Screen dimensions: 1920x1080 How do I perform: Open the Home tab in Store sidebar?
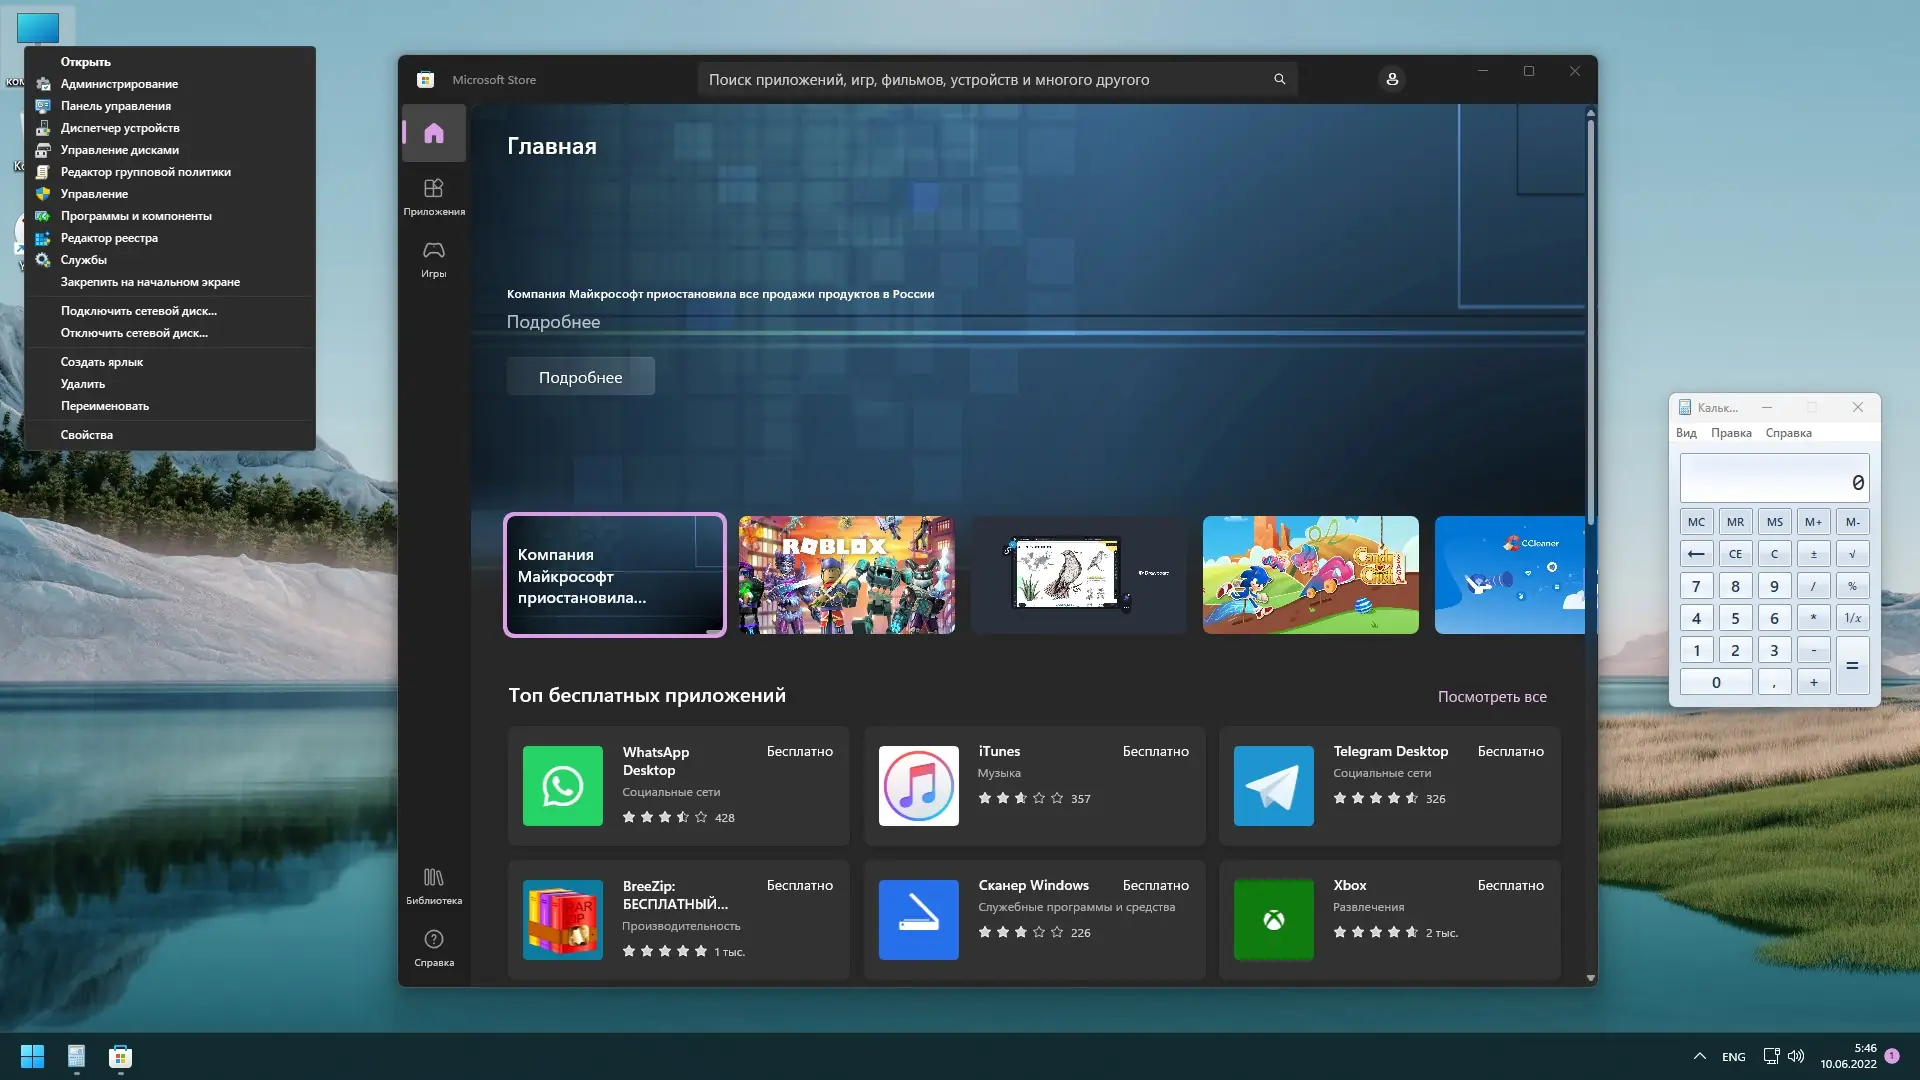(433, 133)
